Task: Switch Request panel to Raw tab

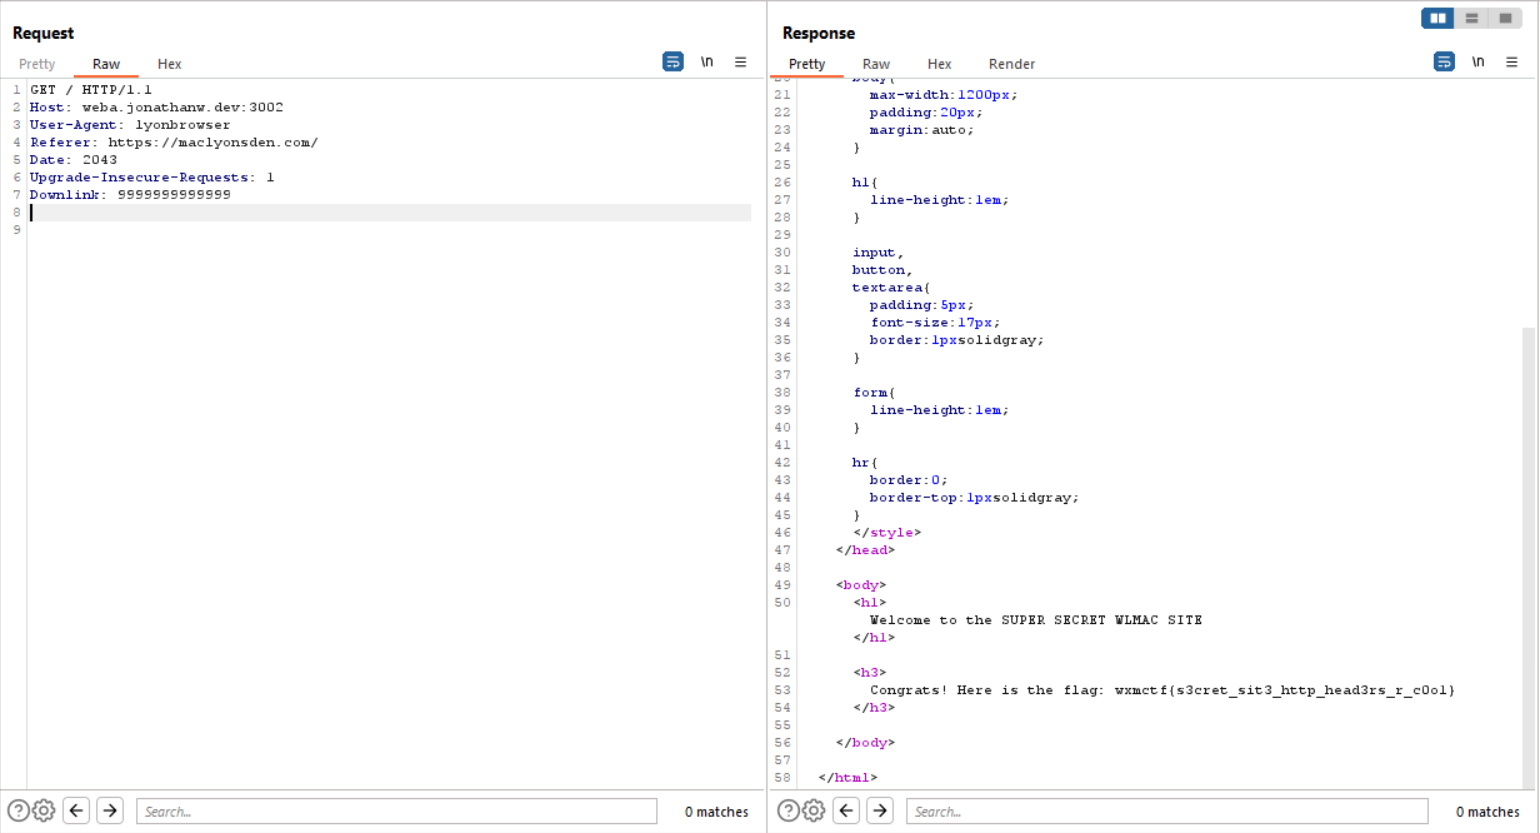Action: point(106,64)
